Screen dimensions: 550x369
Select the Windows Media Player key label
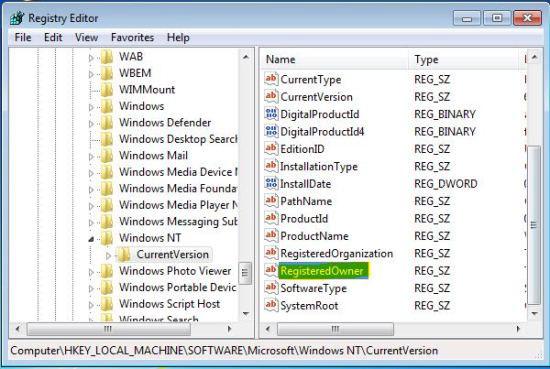click(178, 205)
